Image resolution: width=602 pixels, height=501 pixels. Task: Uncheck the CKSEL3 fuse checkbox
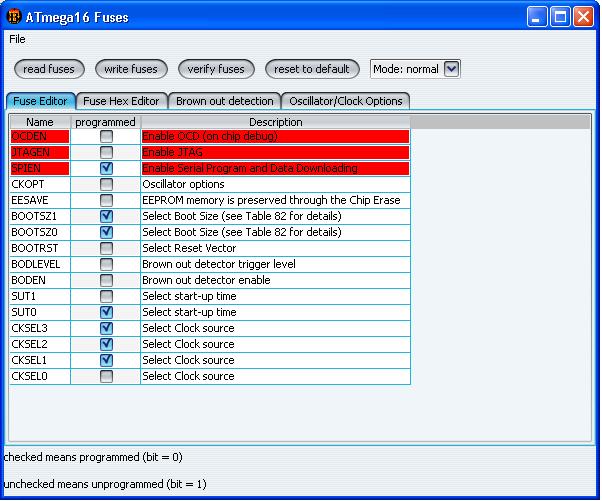pos(106,328)
